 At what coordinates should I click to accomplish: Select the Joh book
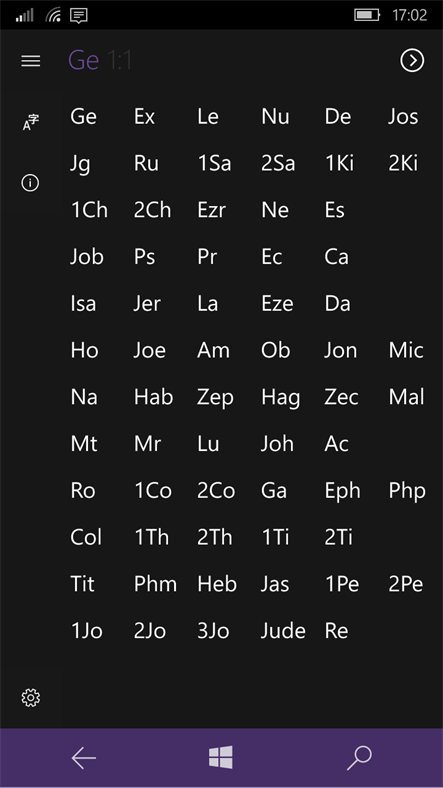pos(277,444)
